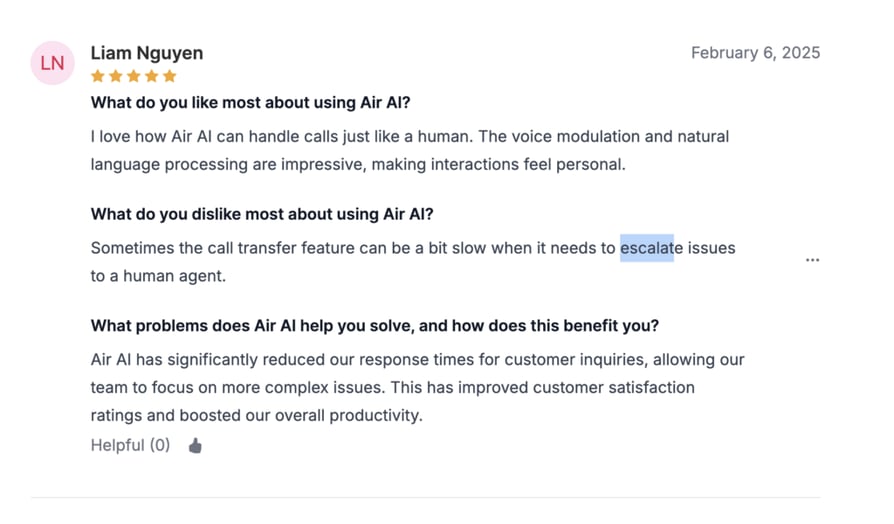Click the Liam Nguyen reviewer name
894x524 pixels.
coord(147,53)
